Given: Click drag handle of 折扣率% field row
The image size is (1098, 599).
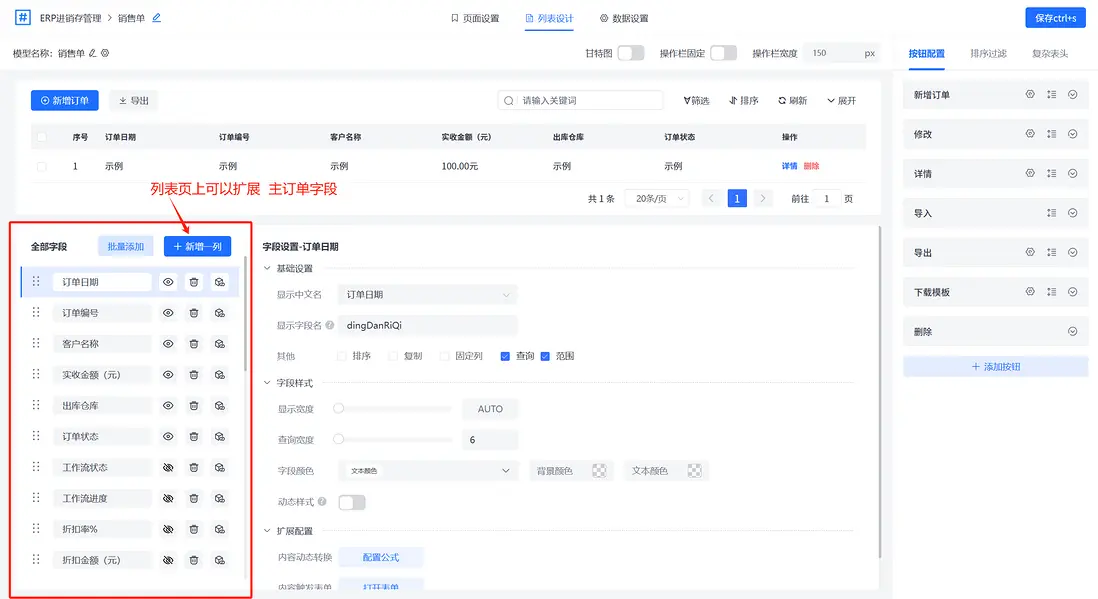Looking at the screenshot, I should coord(36,529).
